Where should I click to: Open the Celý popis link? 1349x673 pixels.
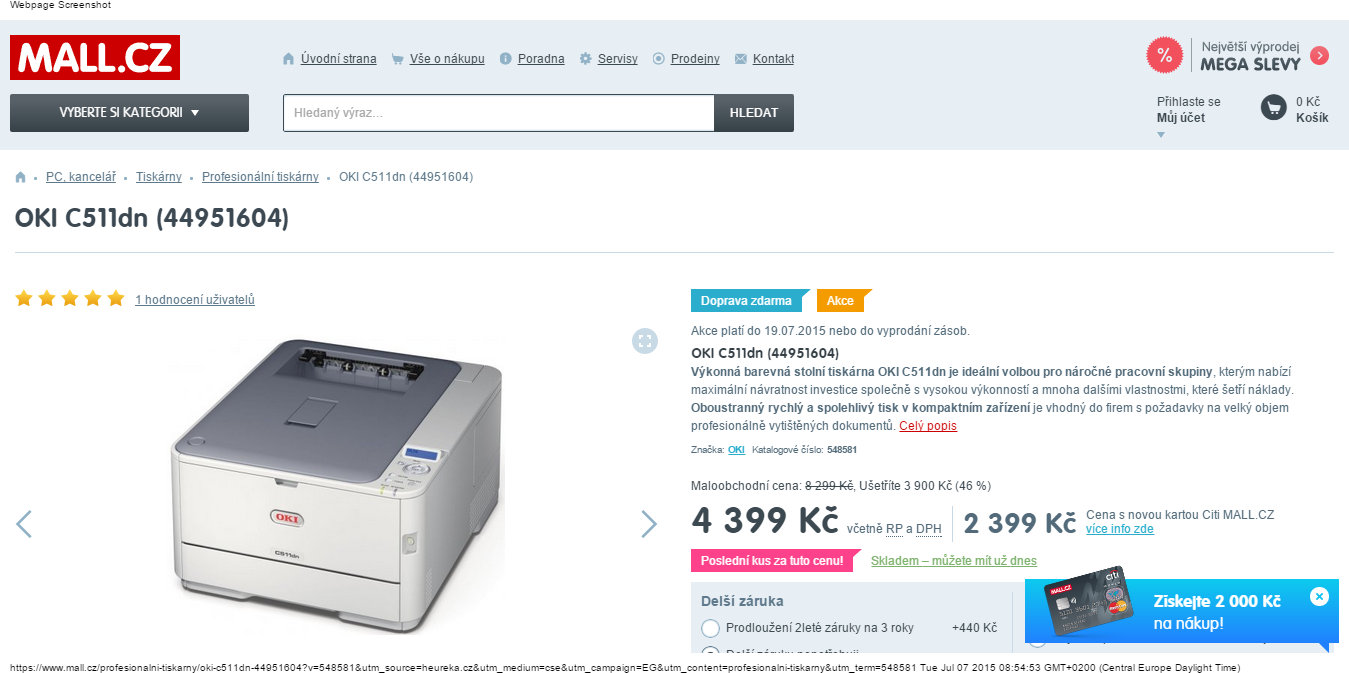click(928, 426)
